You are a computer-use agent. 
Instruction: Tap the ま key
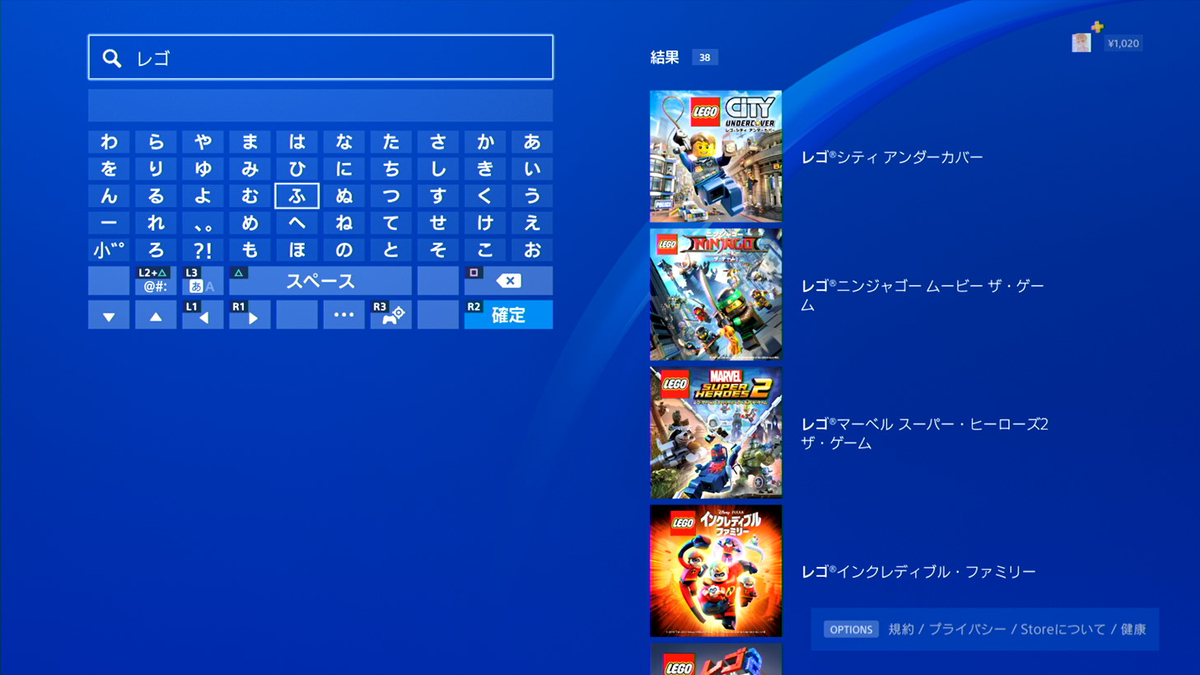point(250,142)
